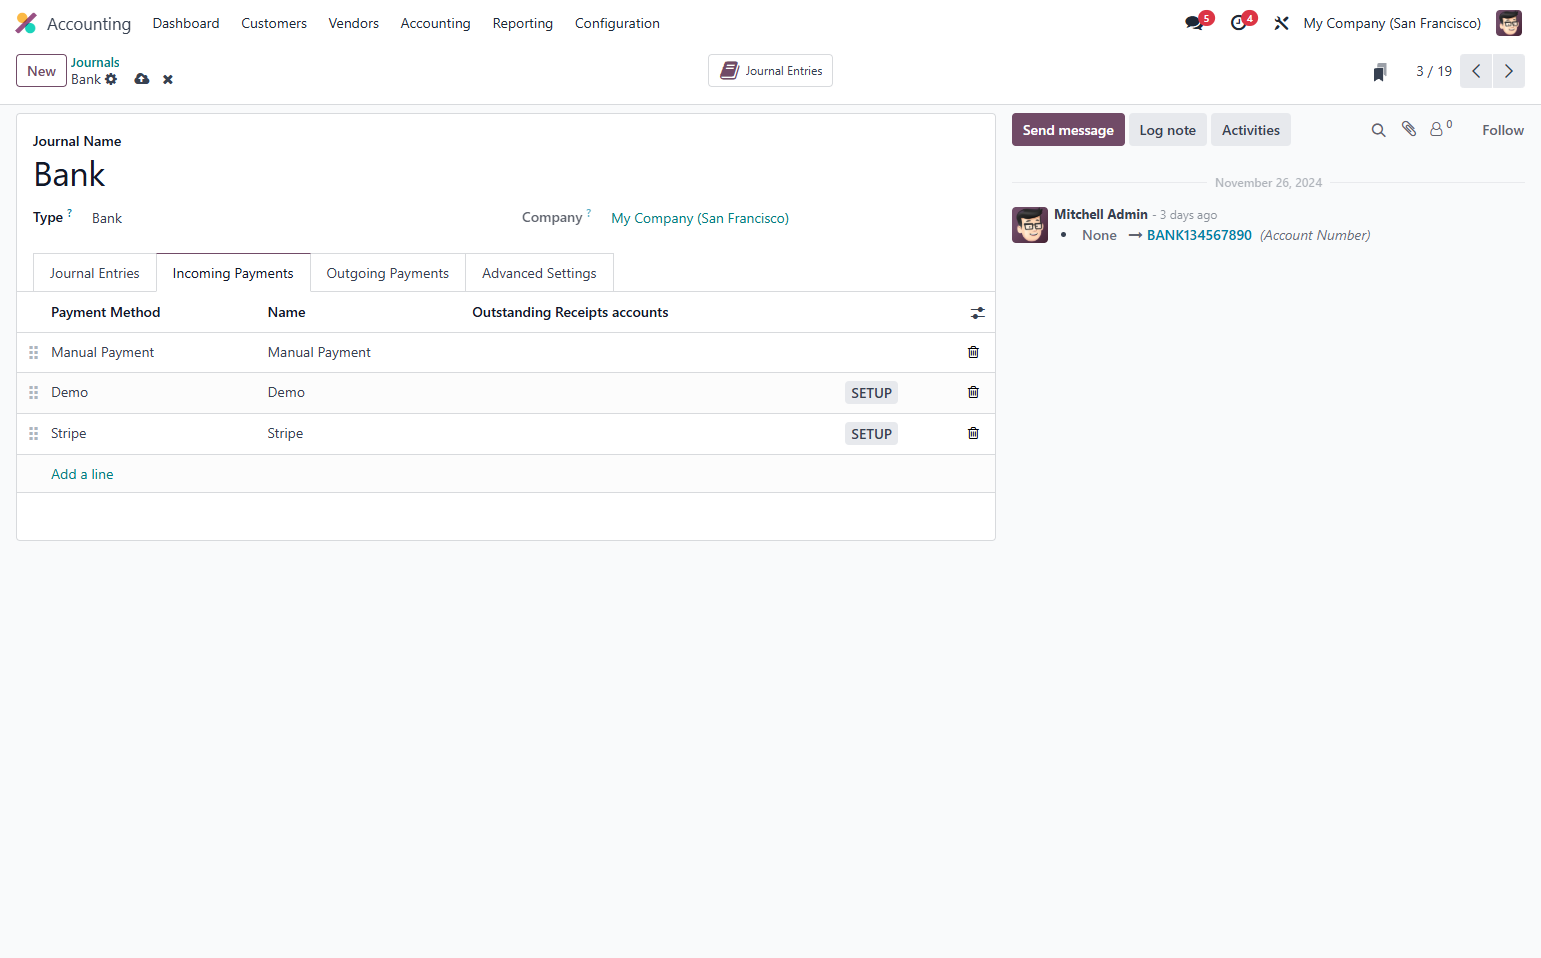Open the Configuration menu
The image size is (1541, 958).
617,23
